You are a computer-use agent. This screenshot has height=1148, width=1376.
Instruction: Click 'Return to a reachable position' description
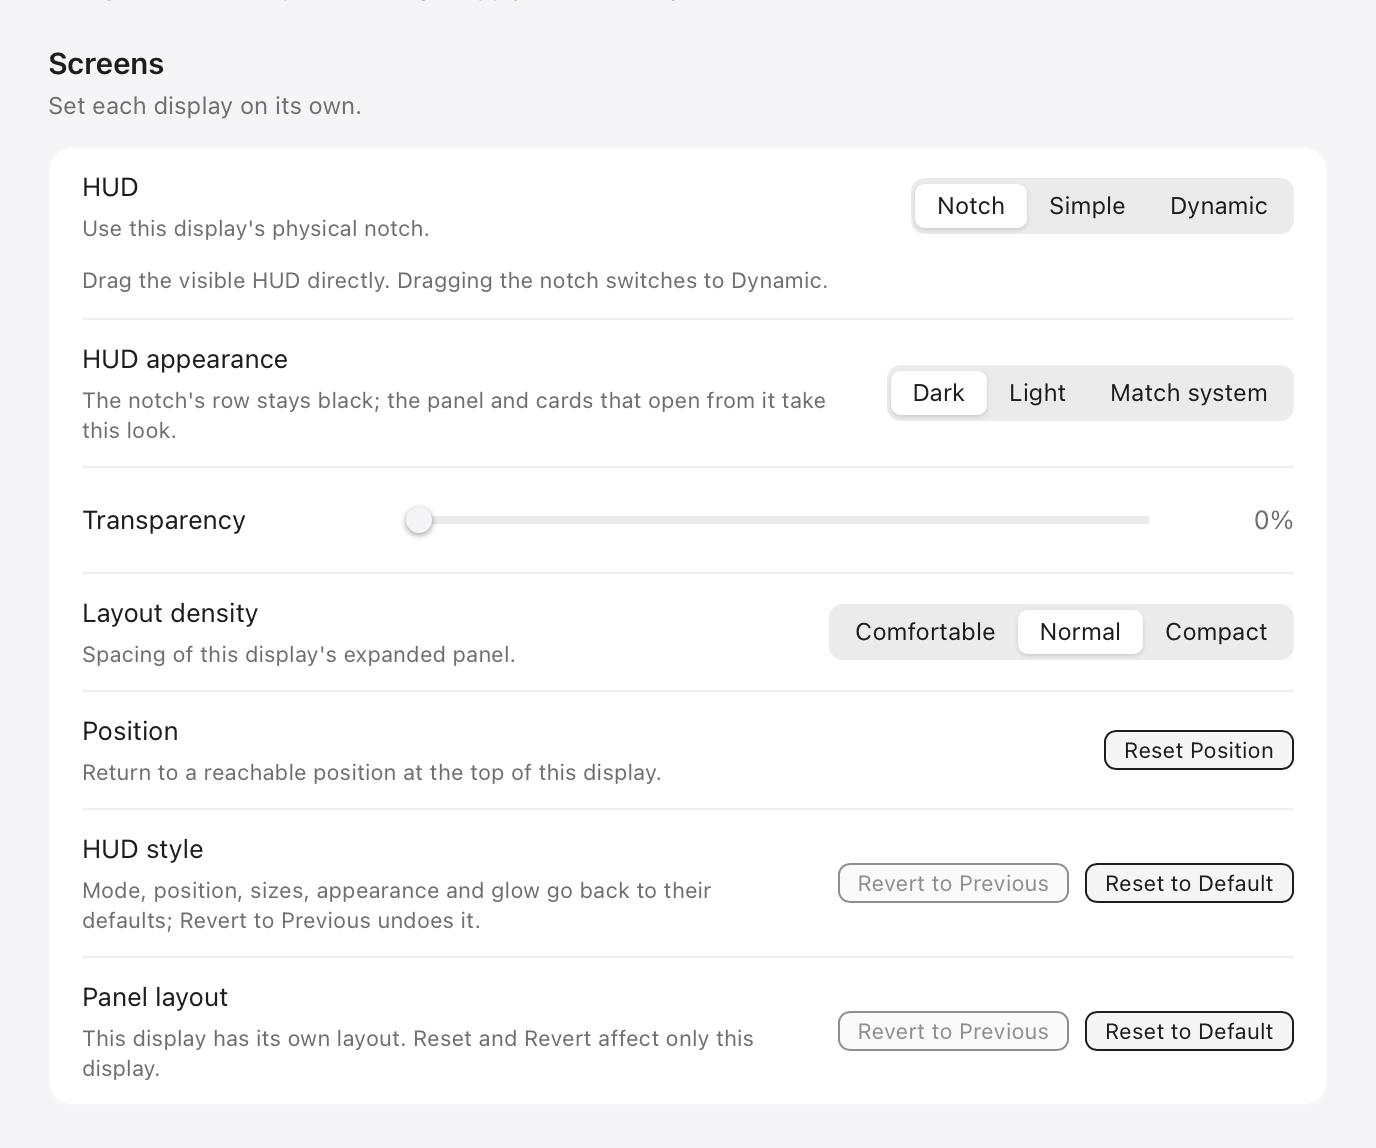point(372,772)
